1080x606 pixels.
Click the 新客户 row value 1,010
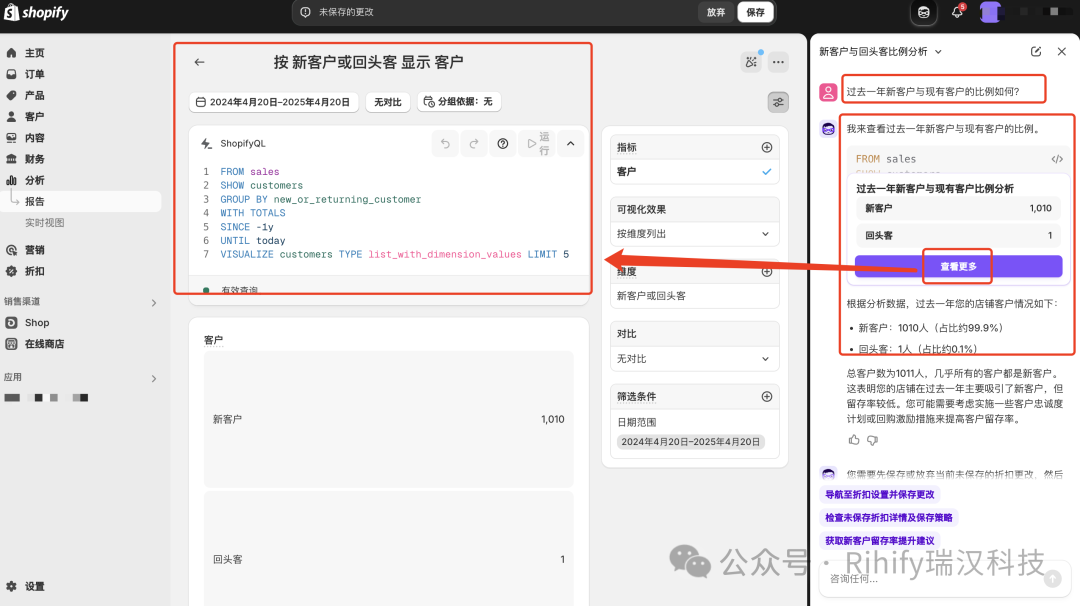(x=552, y=419)
